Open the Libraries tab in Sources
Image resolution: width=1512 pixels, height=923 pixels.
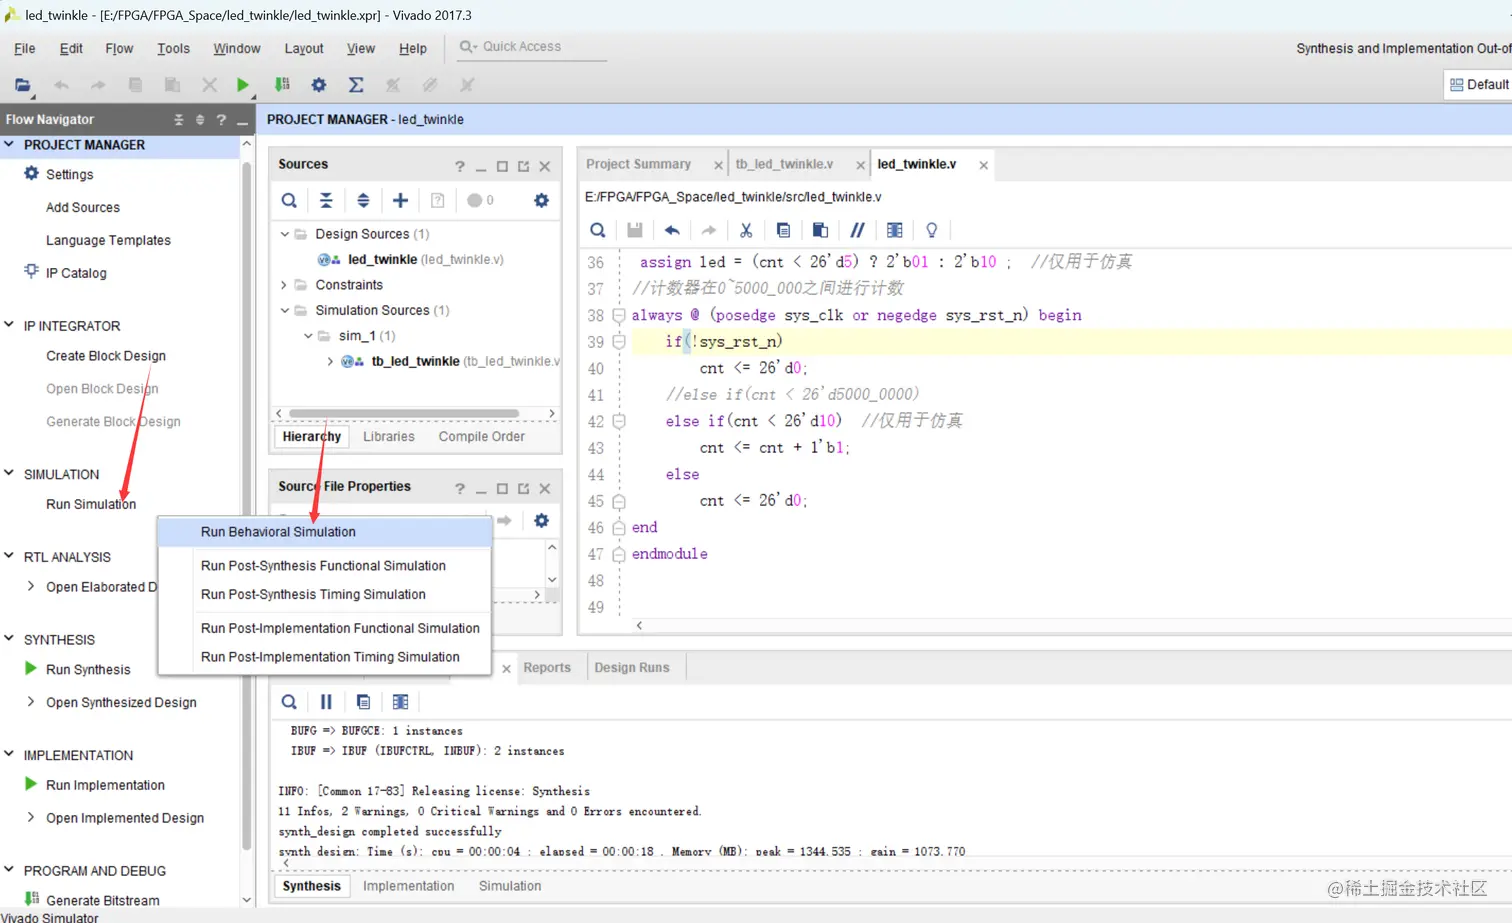tap(389, 436)
